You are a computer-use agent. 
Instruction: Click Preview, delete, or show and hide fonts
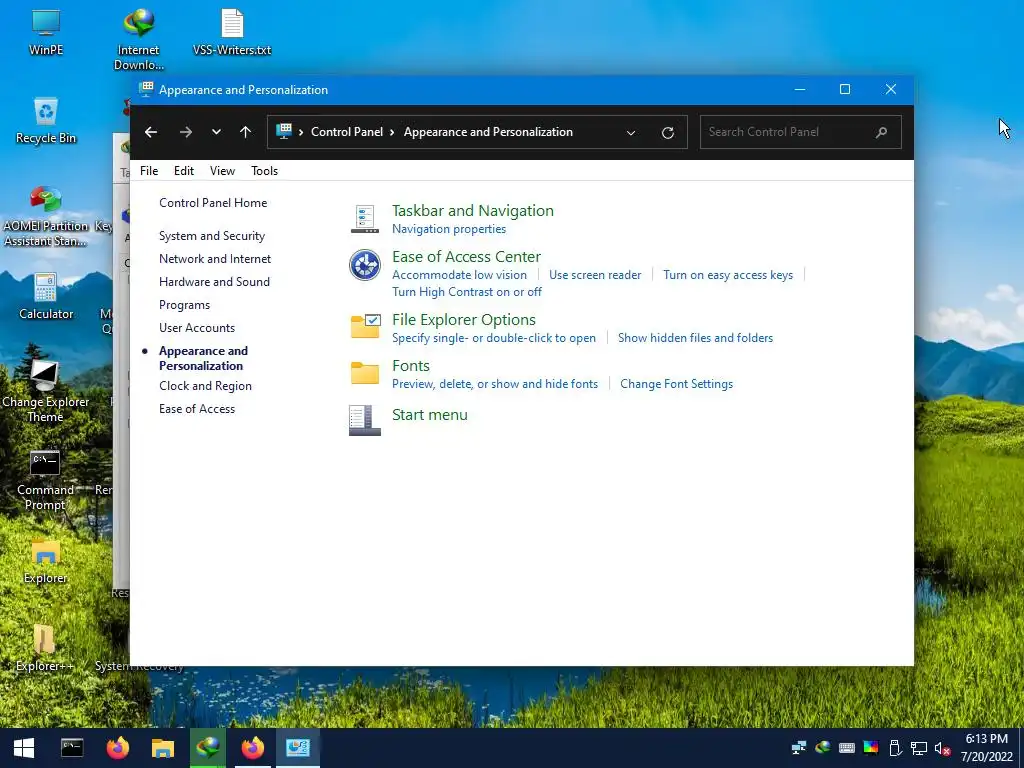(x=494, y=384)
